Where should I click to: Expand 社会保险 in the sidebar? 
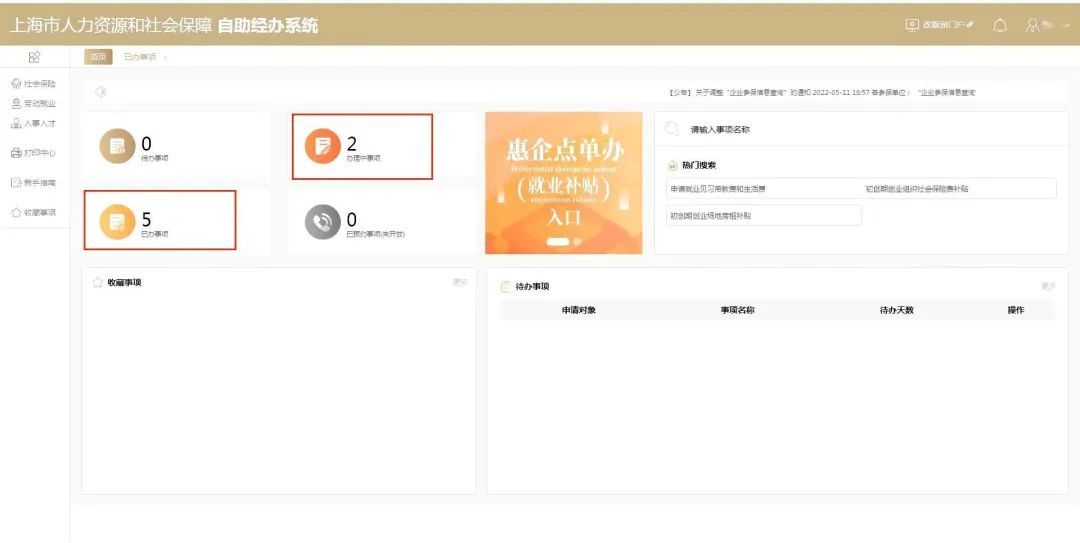pos(34,84)
